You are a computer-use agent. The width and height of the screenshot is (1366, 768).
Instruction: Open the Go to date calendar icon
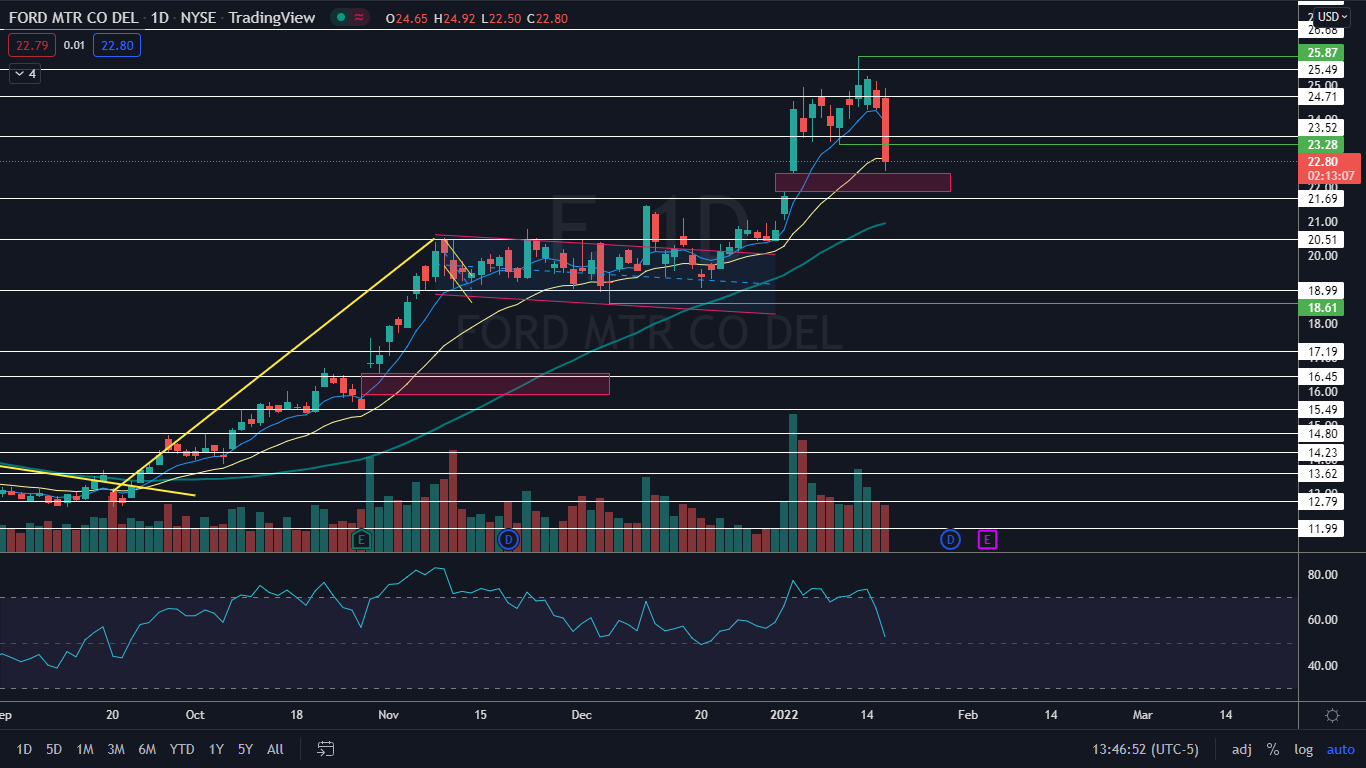325,749
